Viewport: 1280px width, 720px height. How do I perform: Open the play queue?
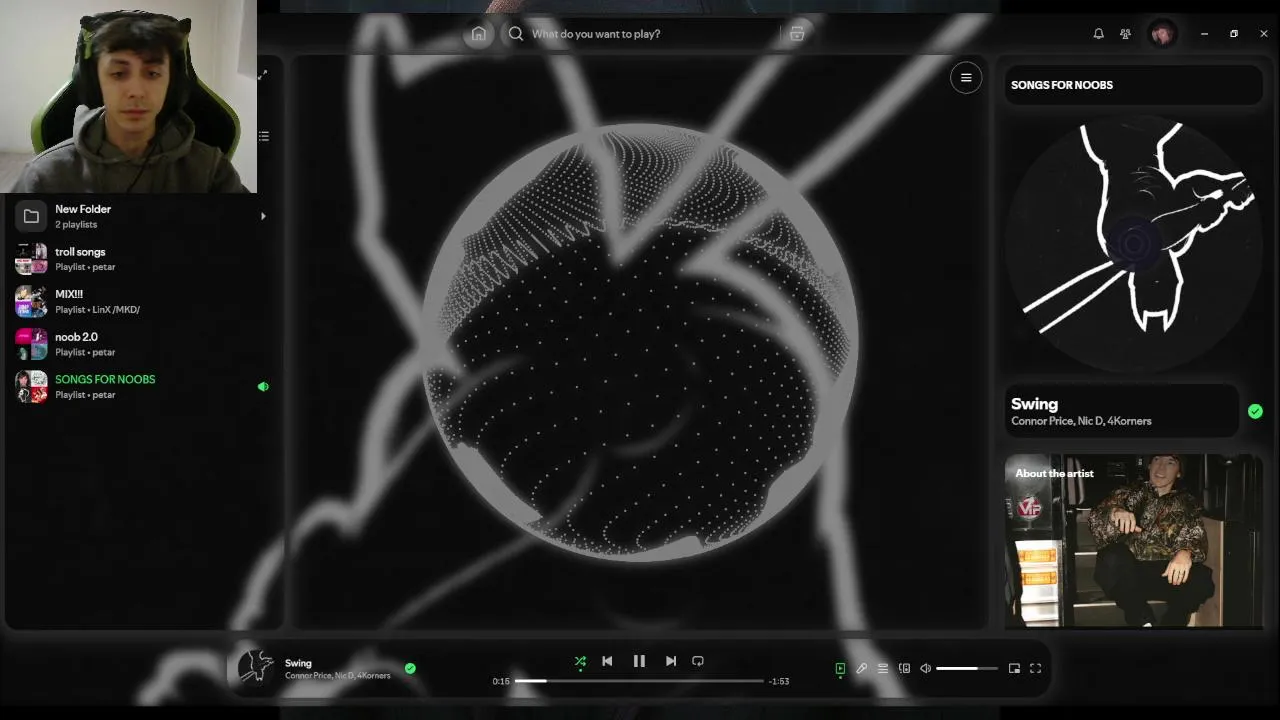883,668
